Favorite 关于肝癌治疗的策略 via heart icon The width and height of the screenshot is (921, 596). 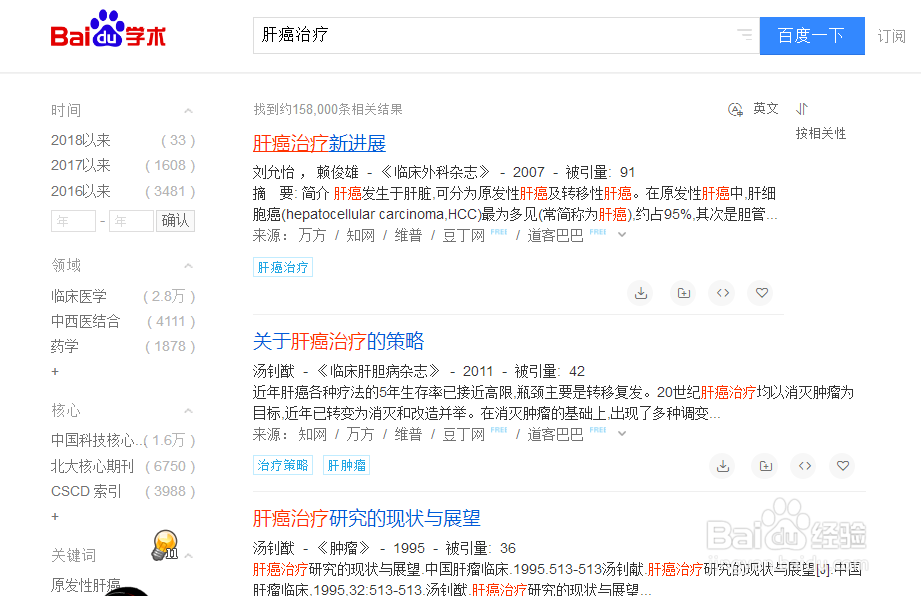843,466
